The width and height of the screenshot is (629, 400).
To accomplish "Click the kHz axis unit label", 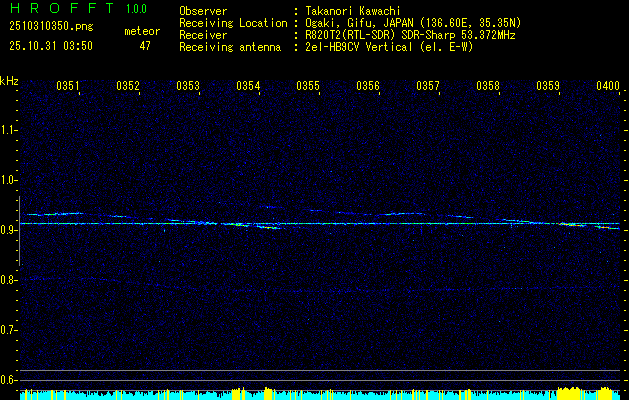I will (9, 81).
